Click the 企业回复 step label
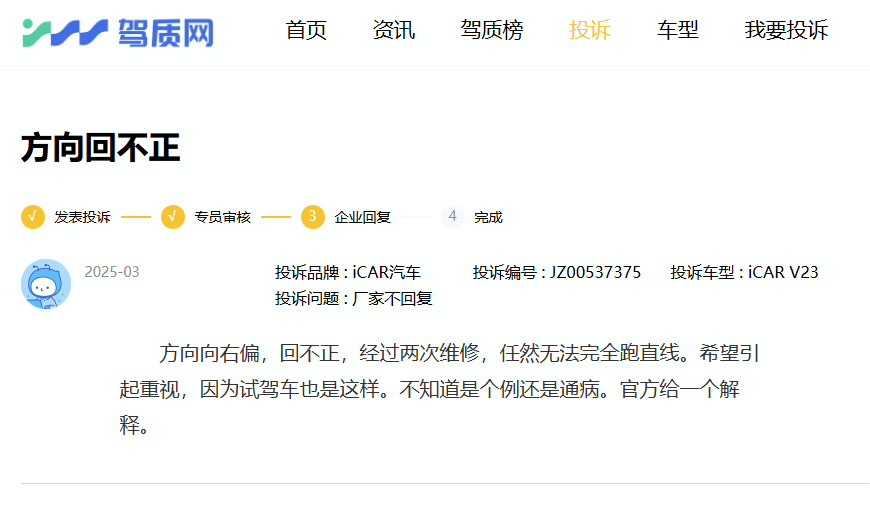 coord(362,217)
